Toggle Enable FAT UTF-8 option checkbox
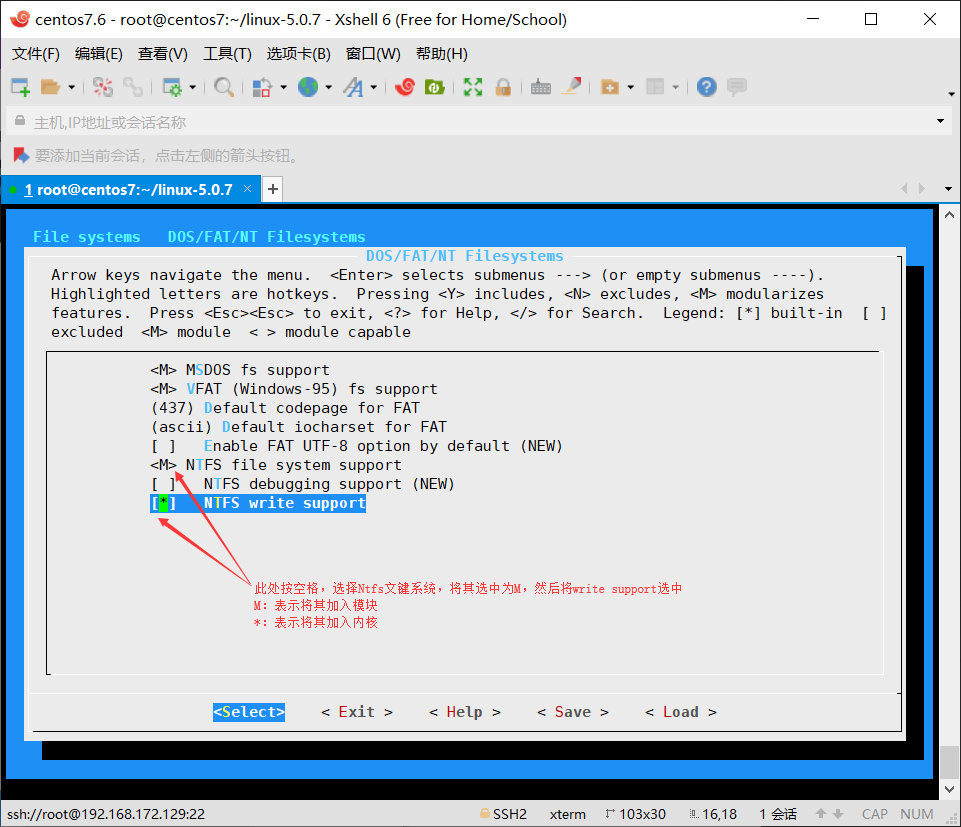This screenshot has height=827, width=961. (x=164, y=446)
